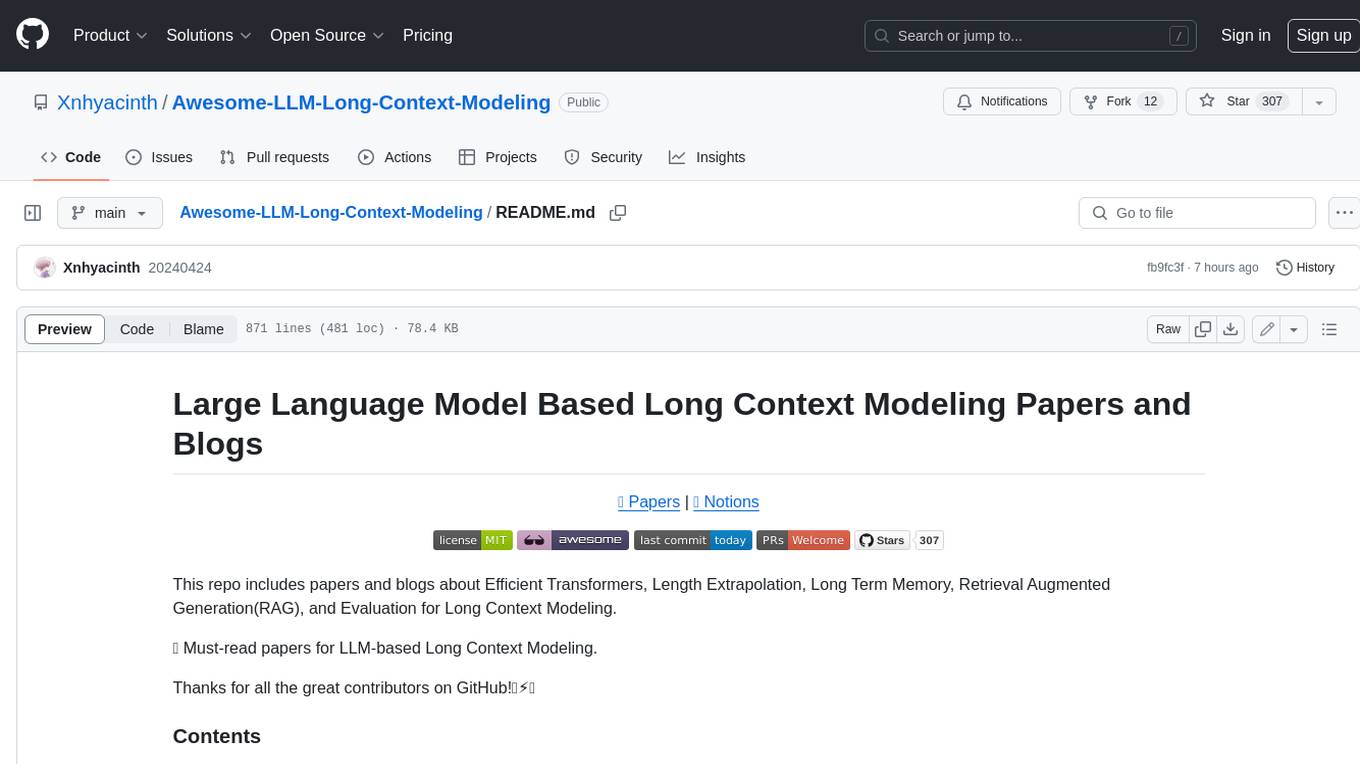
Task: Open the commit hash fb9fc3f
Action: click(x=1165, y=267)
